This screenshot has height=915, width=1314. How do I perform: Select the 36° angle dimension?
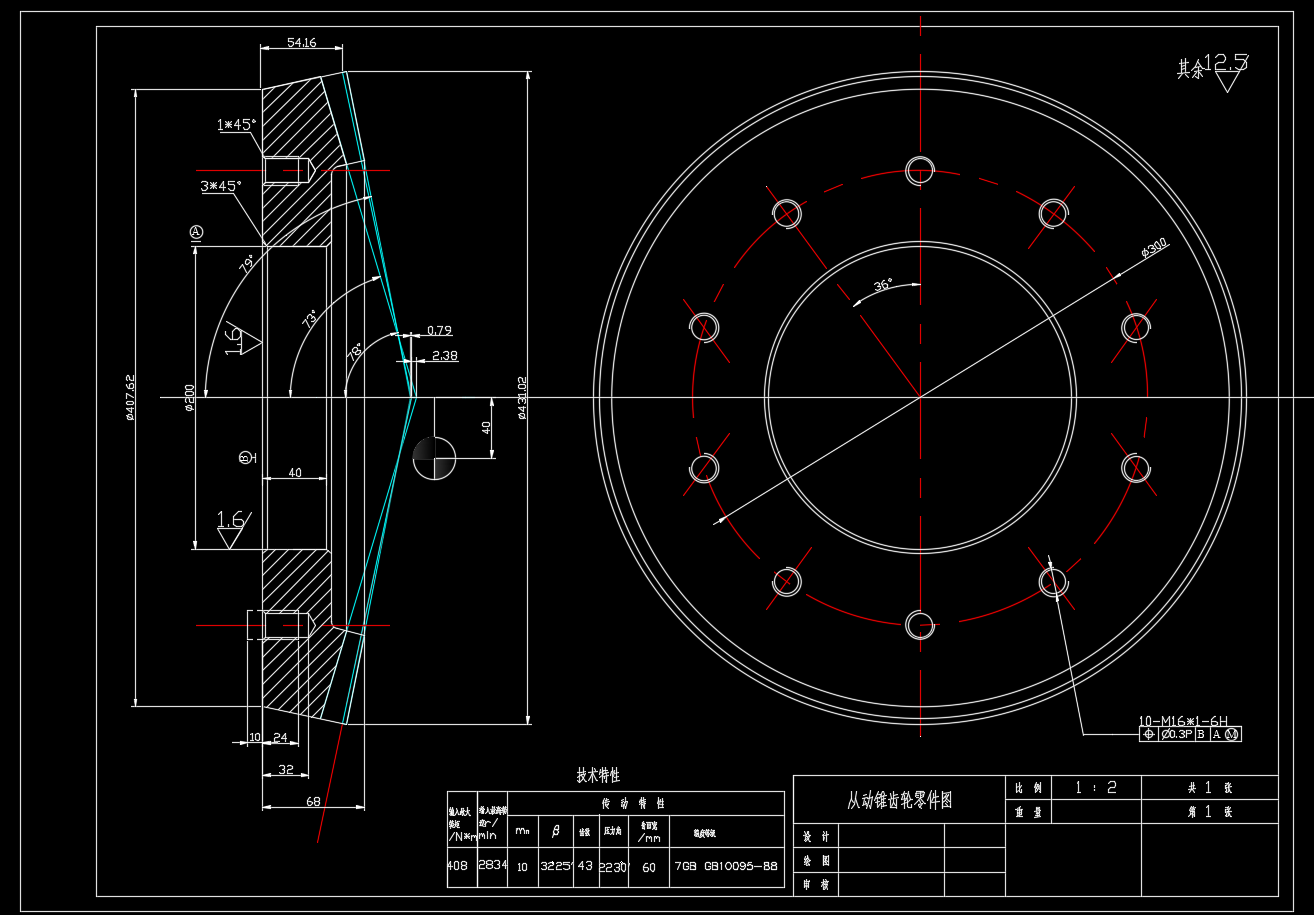pyautogui.click(x=883, y=285)
